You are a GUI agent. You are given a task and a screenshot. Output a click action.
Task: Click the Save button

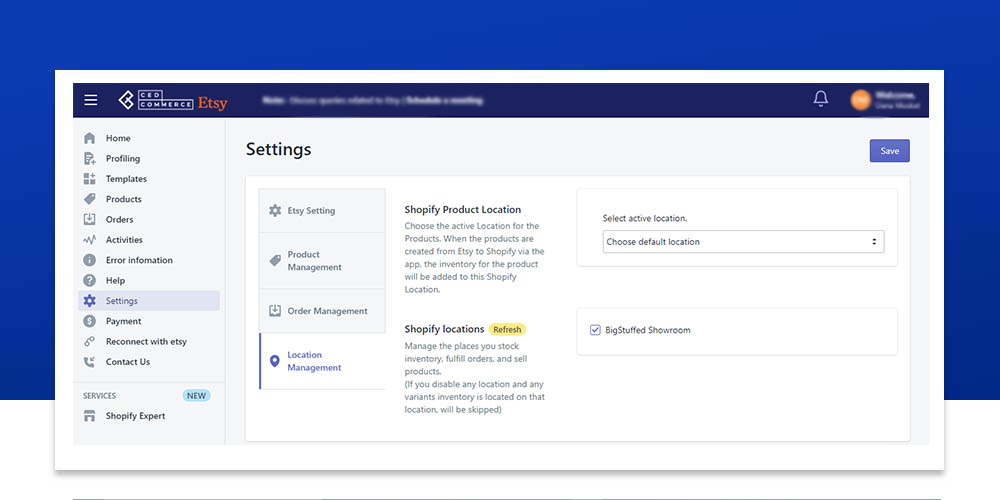tap(890, 151)
